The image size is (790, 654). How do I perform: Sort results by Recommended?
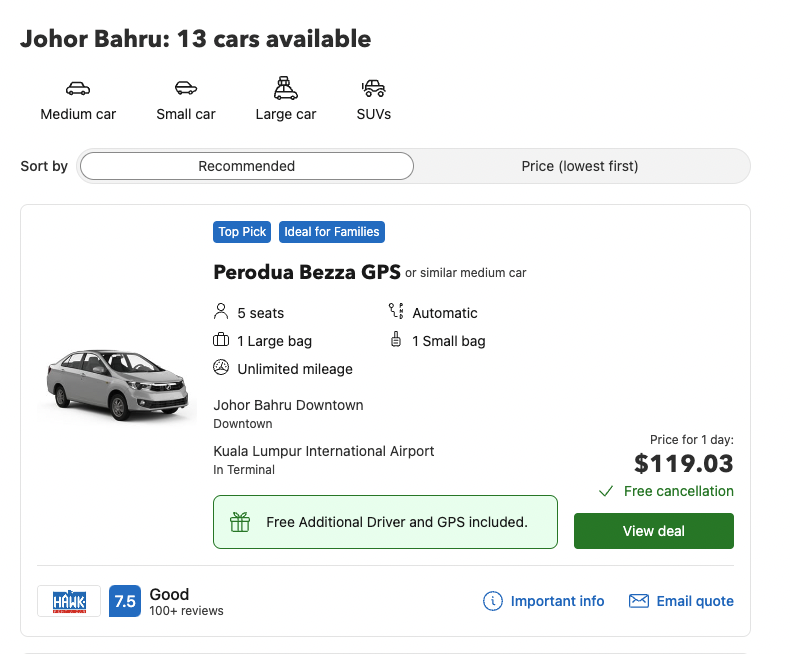(x=246, y=166)
